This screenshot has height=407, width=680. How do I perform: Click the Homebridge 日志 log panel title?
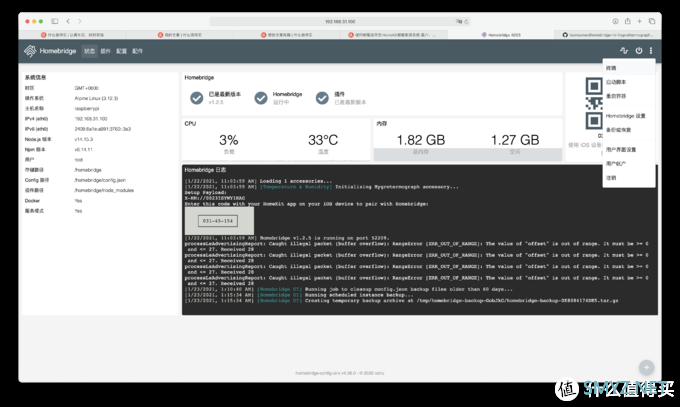pyautogui.click(x=205, y=170)
